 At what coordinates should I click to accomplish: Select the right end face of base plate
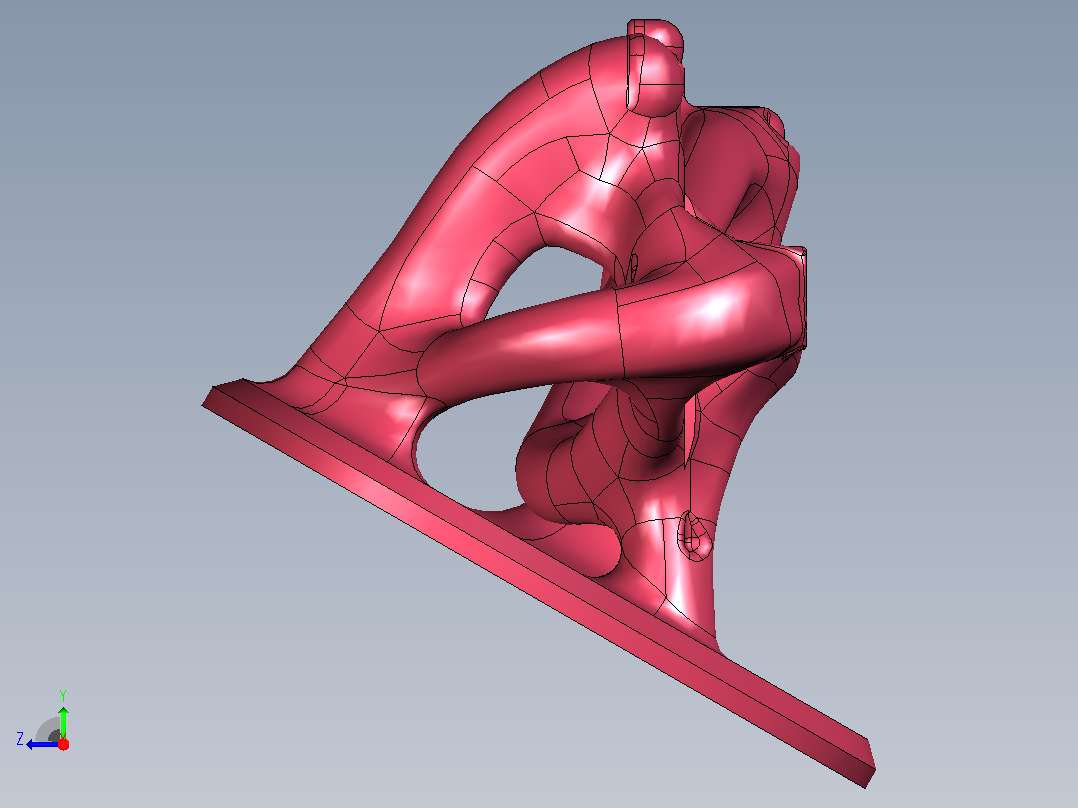coord(870,763)
